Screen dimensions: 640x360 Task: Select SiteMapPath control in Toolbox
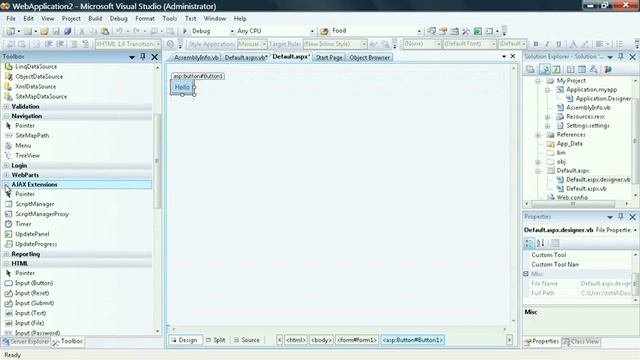32,136
